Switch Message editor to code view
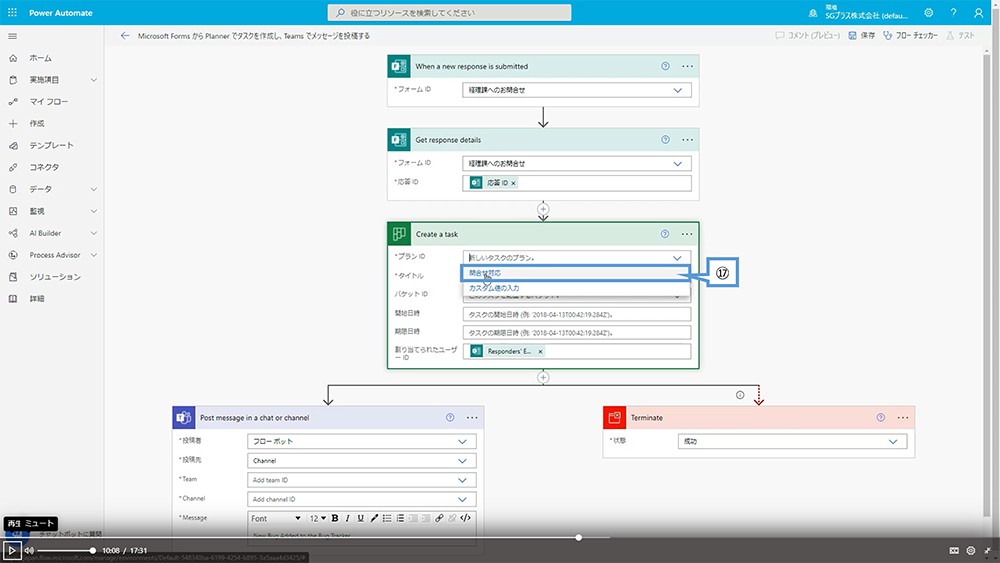The height and width of the screenshot is (563, 1000). point(466,518)
